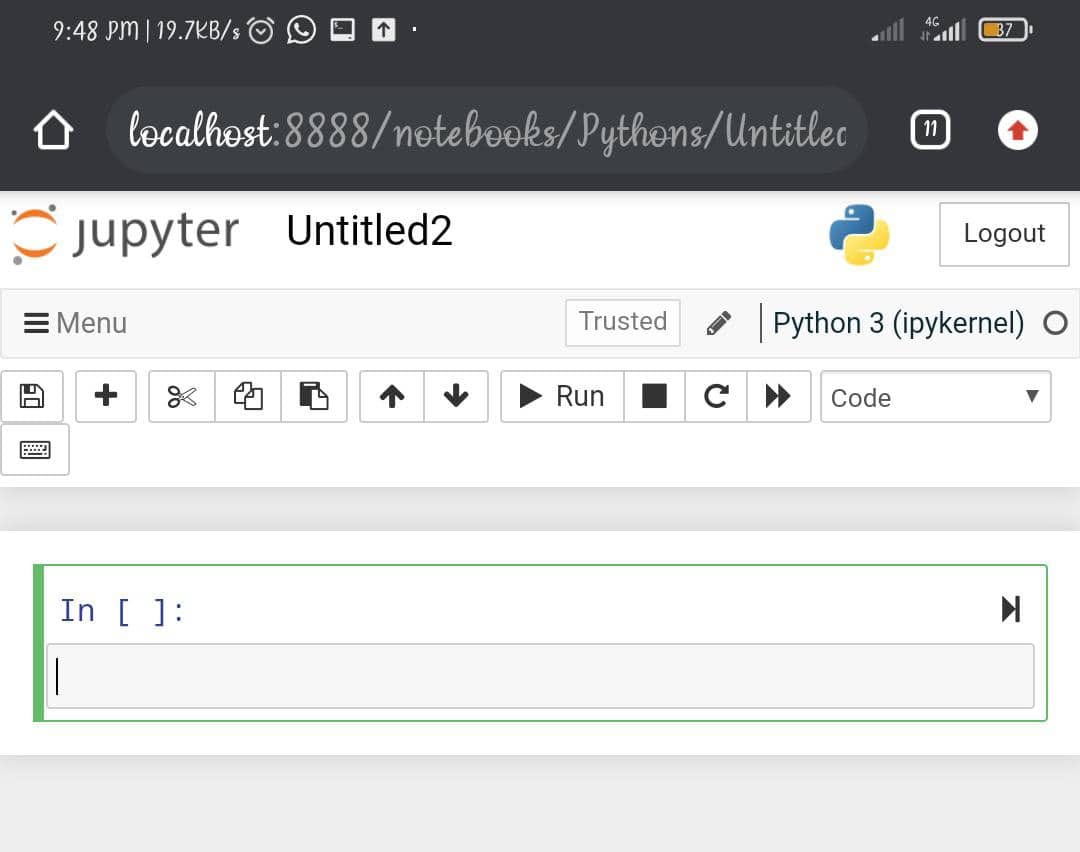Check the kernel status indicator circle
Viewport: 1080px width, 852px height.
click(x=1055, y=323)
